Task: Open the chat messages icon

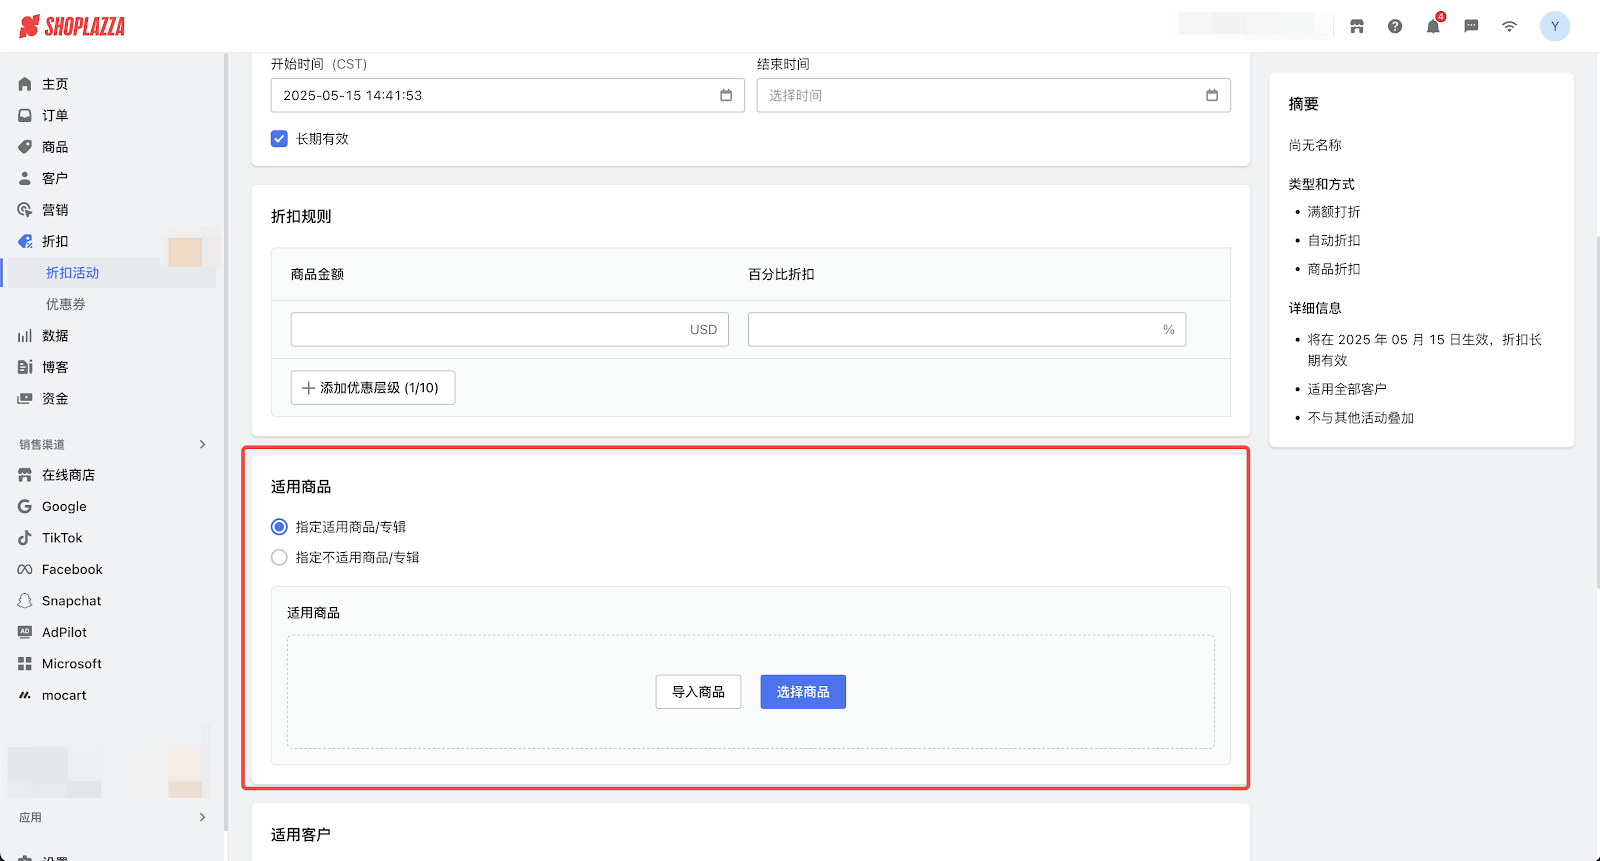Action: coord(1471,27)
